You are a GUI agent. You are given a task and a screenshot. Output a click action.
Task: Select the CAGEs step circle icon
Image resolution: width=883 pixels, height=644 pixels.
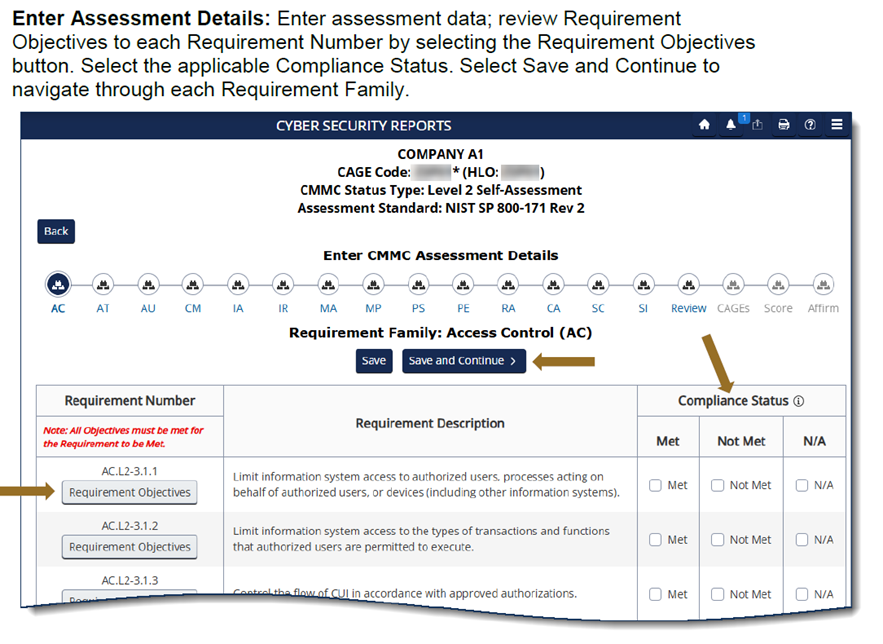(x=733, y=285)
